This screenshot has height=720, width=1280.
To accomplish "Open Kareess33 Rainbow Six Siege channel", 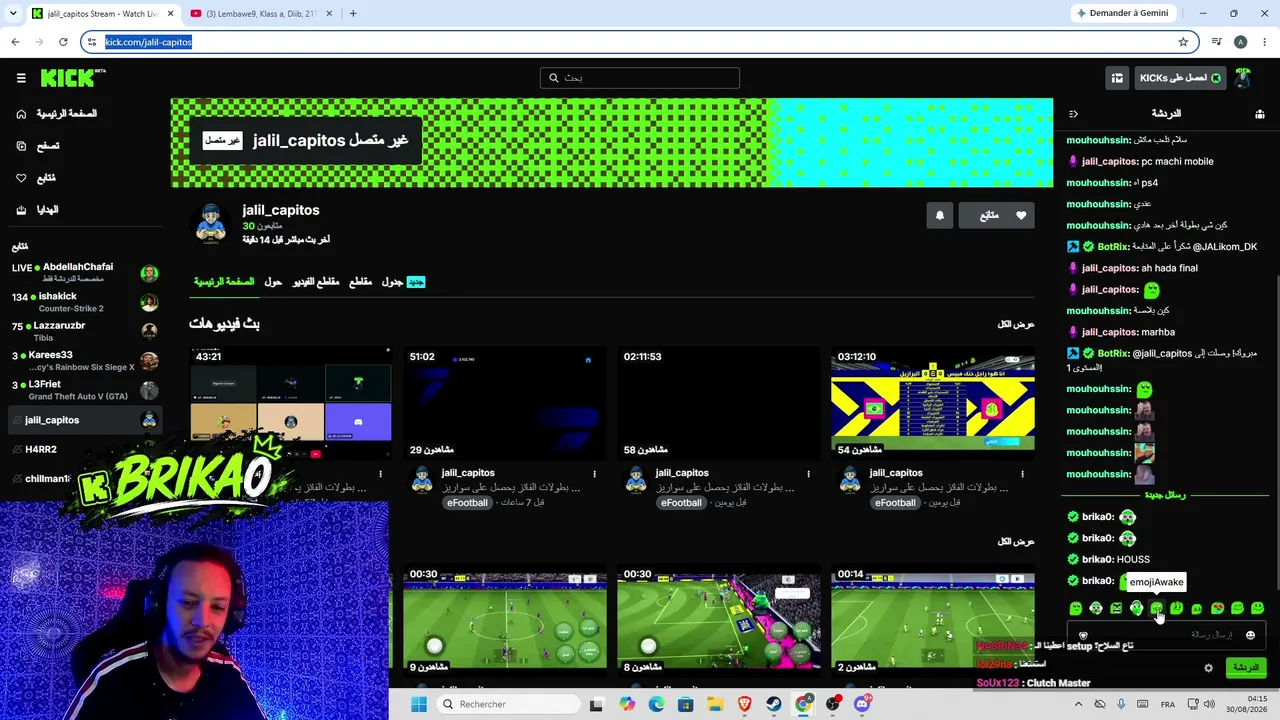I will coord(84,361).
